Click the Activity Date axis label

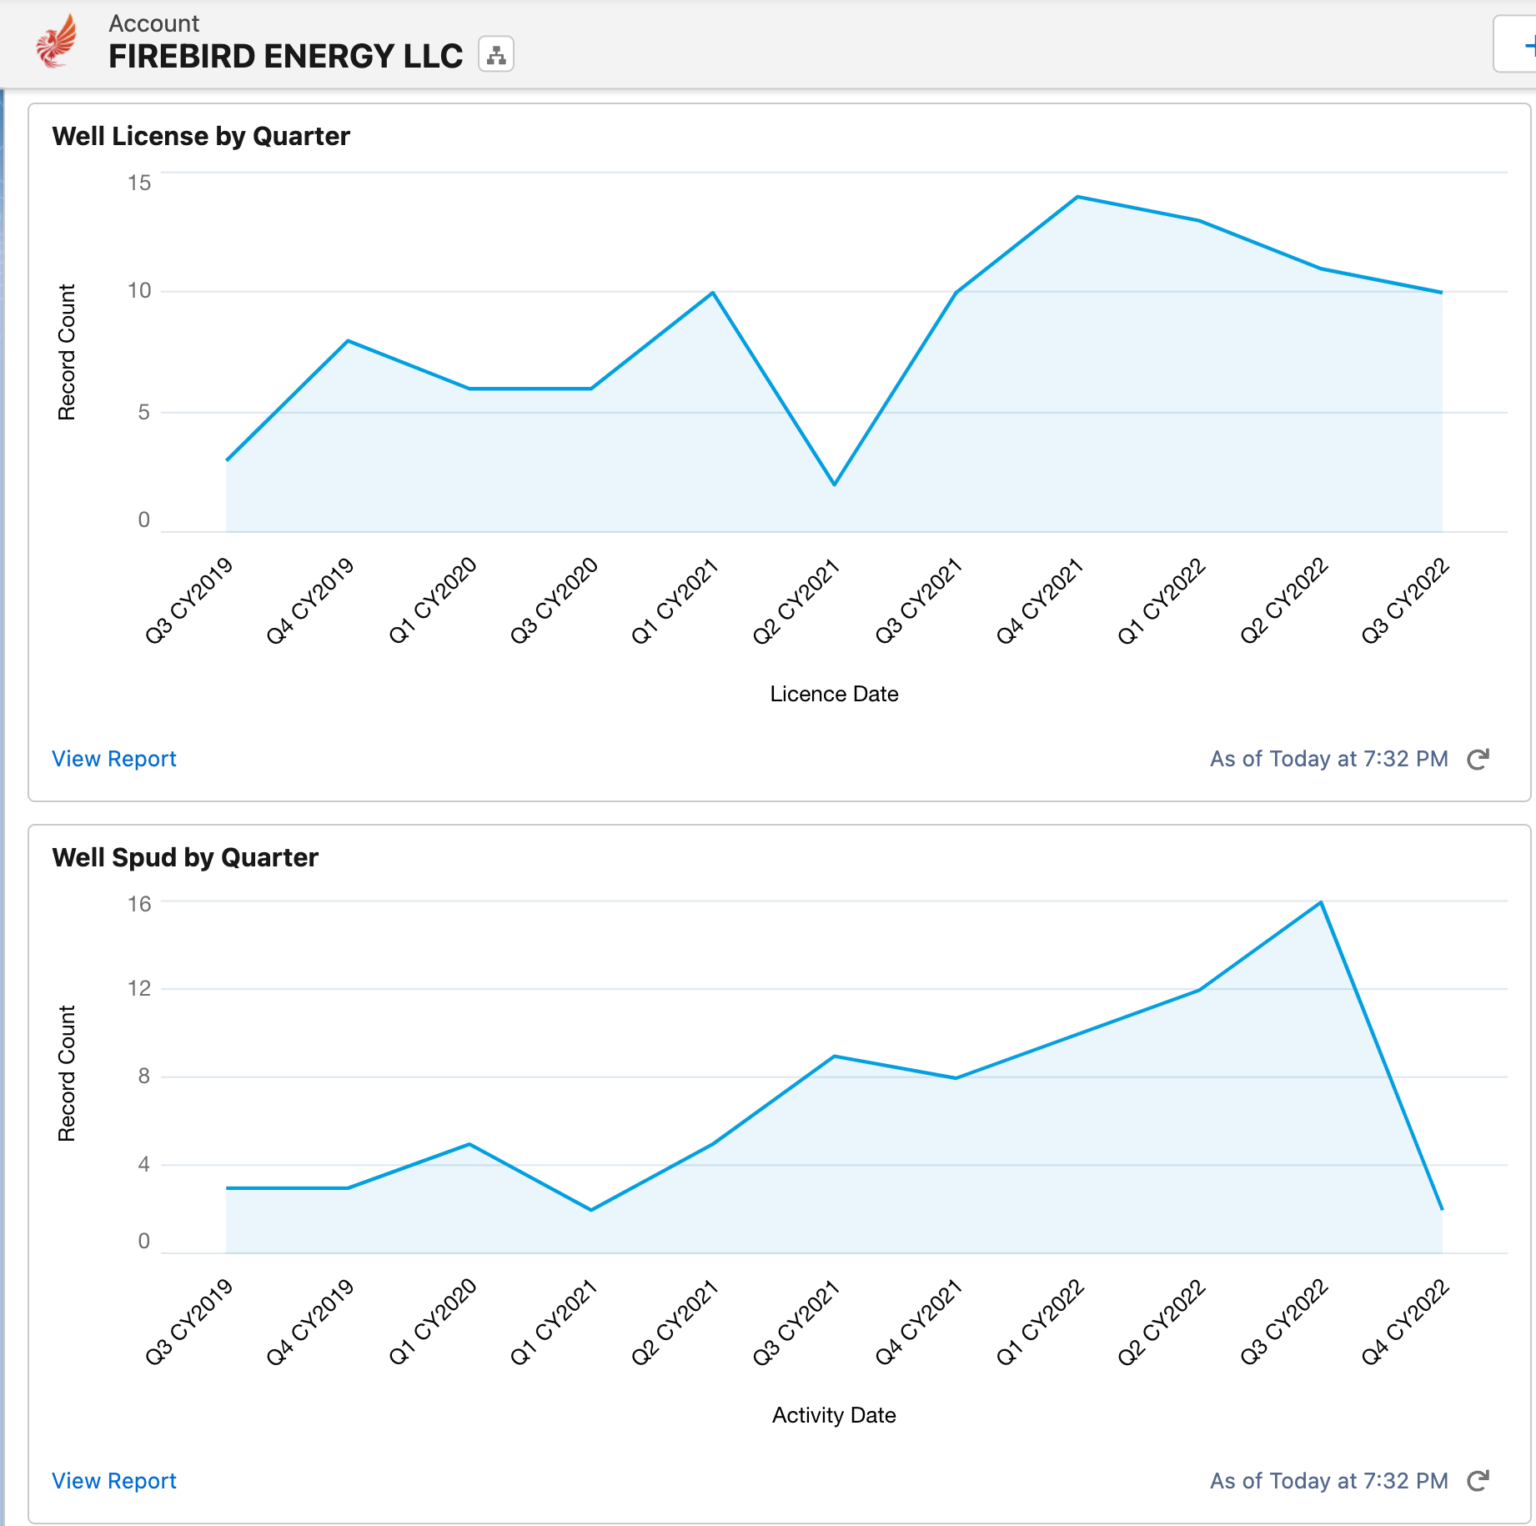point(833,1415)
